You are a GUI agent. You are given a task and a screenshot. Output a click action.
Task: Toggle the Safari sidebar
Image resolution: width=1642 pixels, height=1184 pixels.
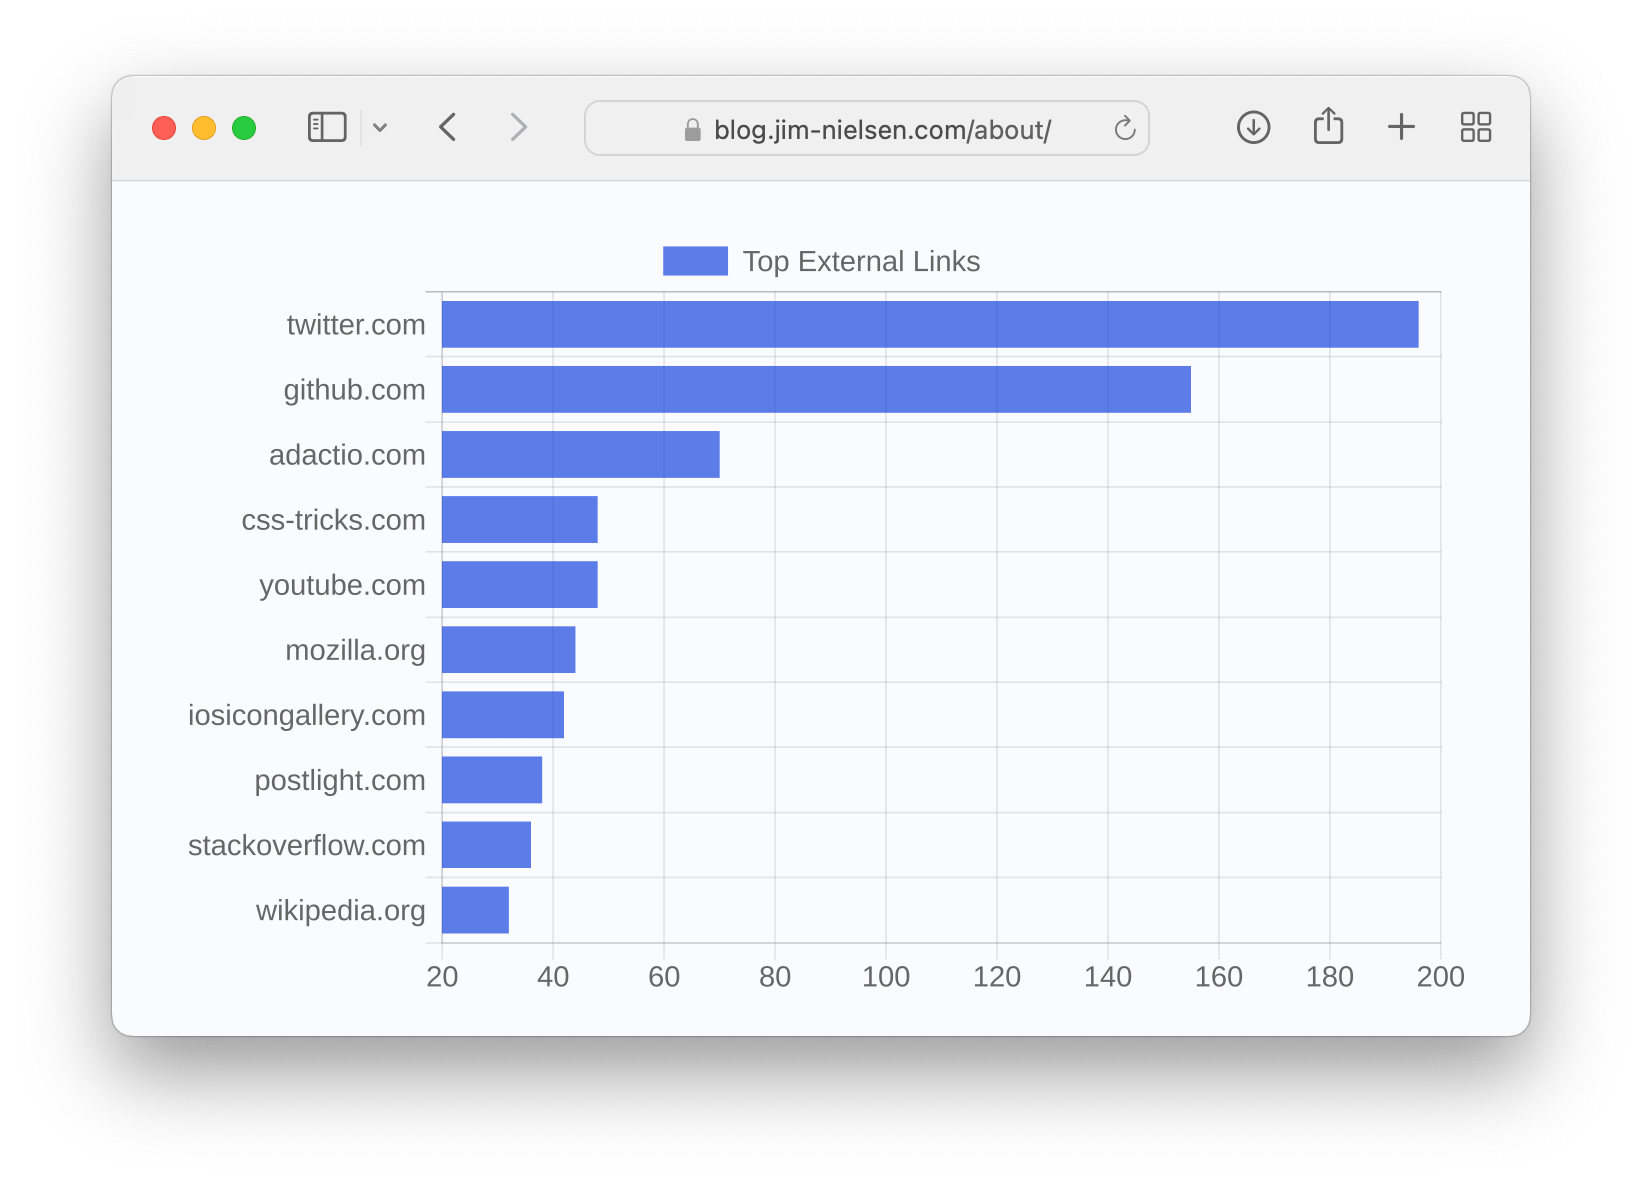(x=327, y=127)
